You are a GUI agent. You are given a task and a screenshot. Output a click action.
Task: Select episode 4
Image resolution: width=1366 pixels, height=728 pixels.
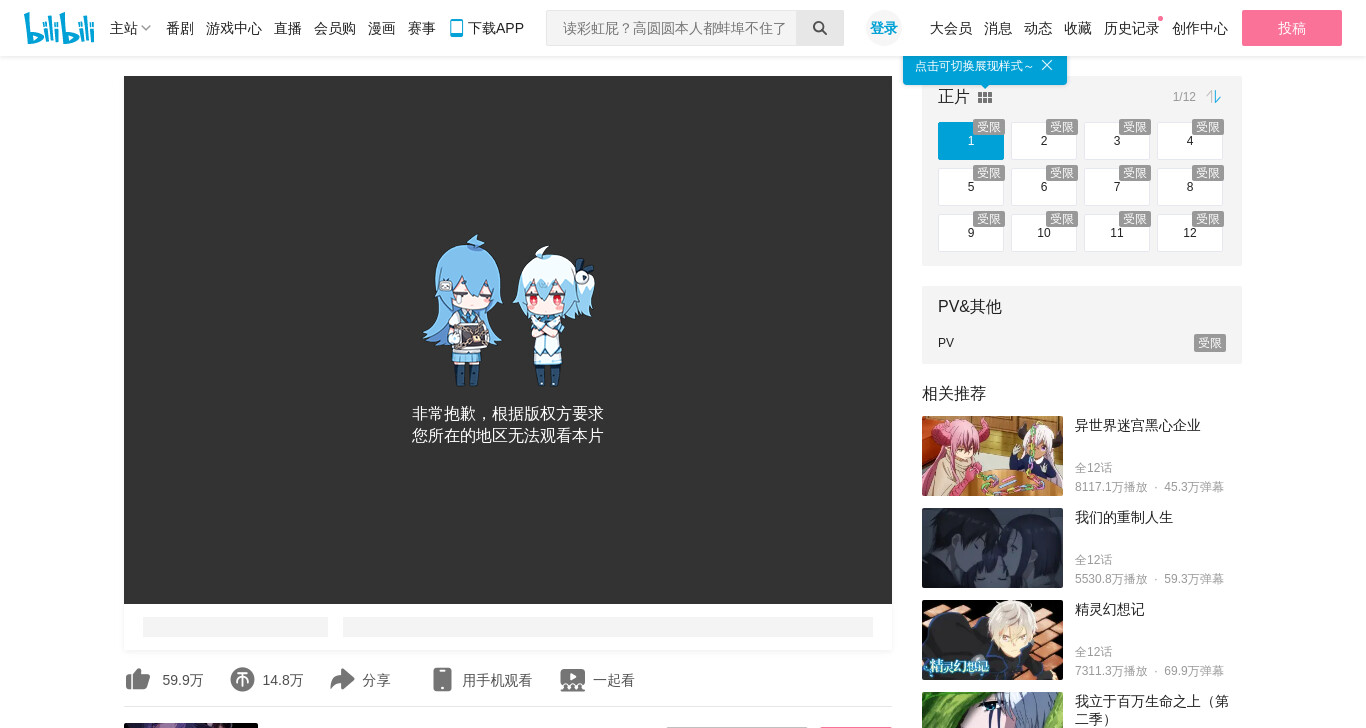tap(1190, 141)
